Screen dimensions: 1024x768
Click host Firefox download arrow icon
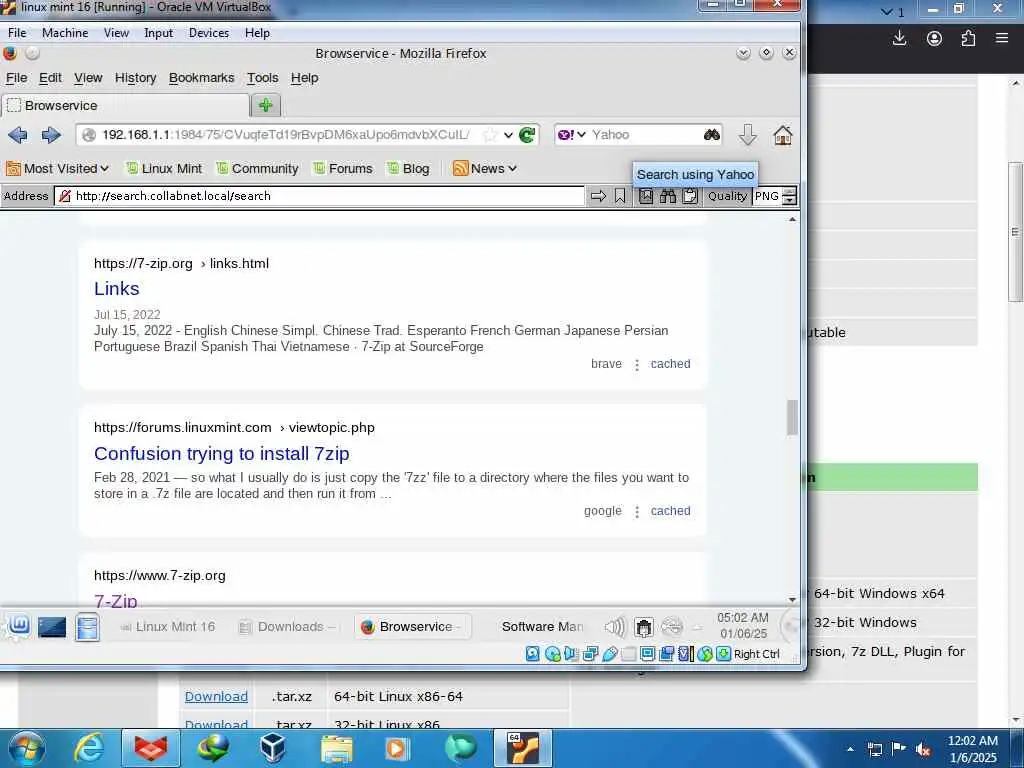[899, 38]
